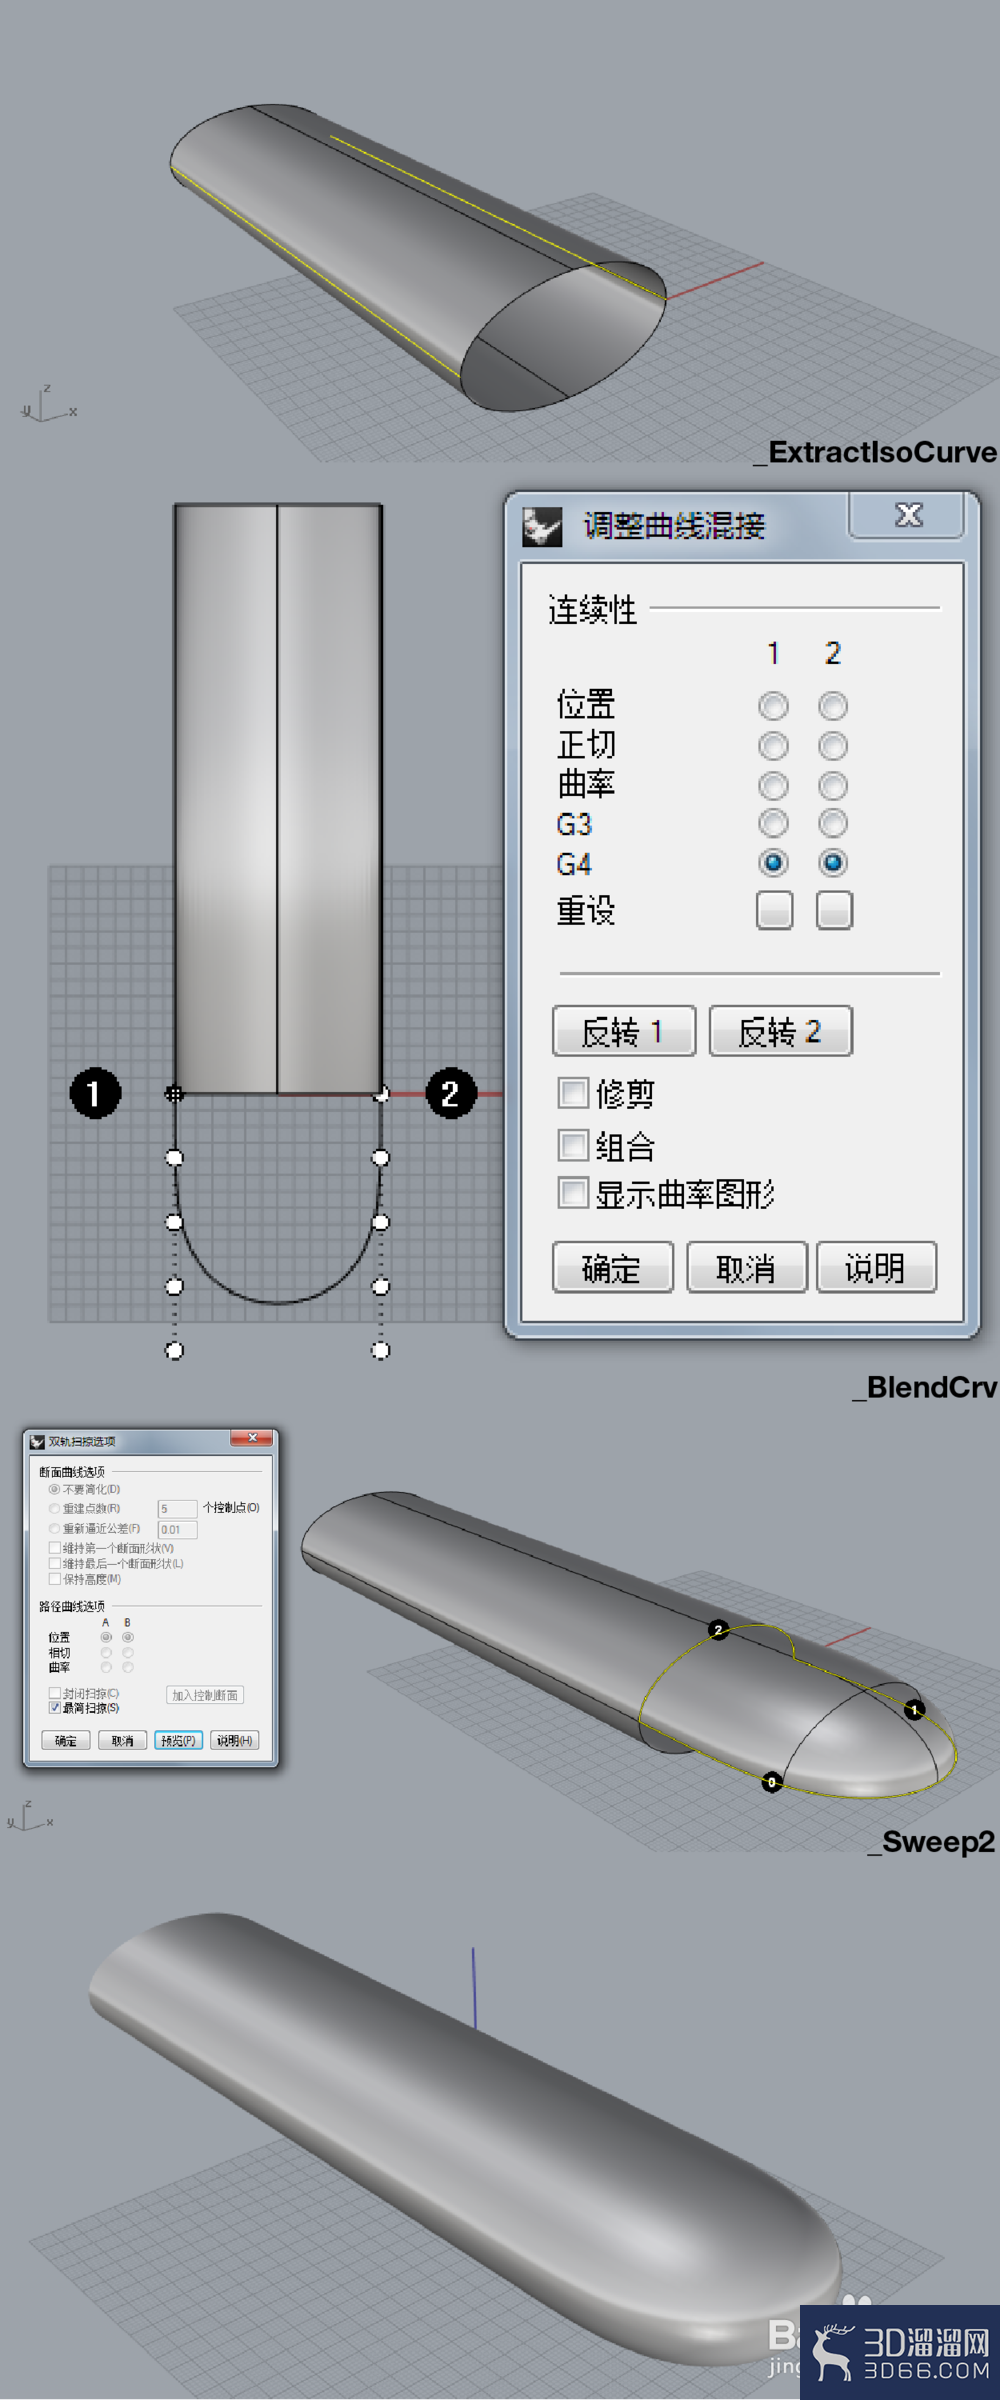Click seam point 2 on the sweep surface

coord(718,1630)
